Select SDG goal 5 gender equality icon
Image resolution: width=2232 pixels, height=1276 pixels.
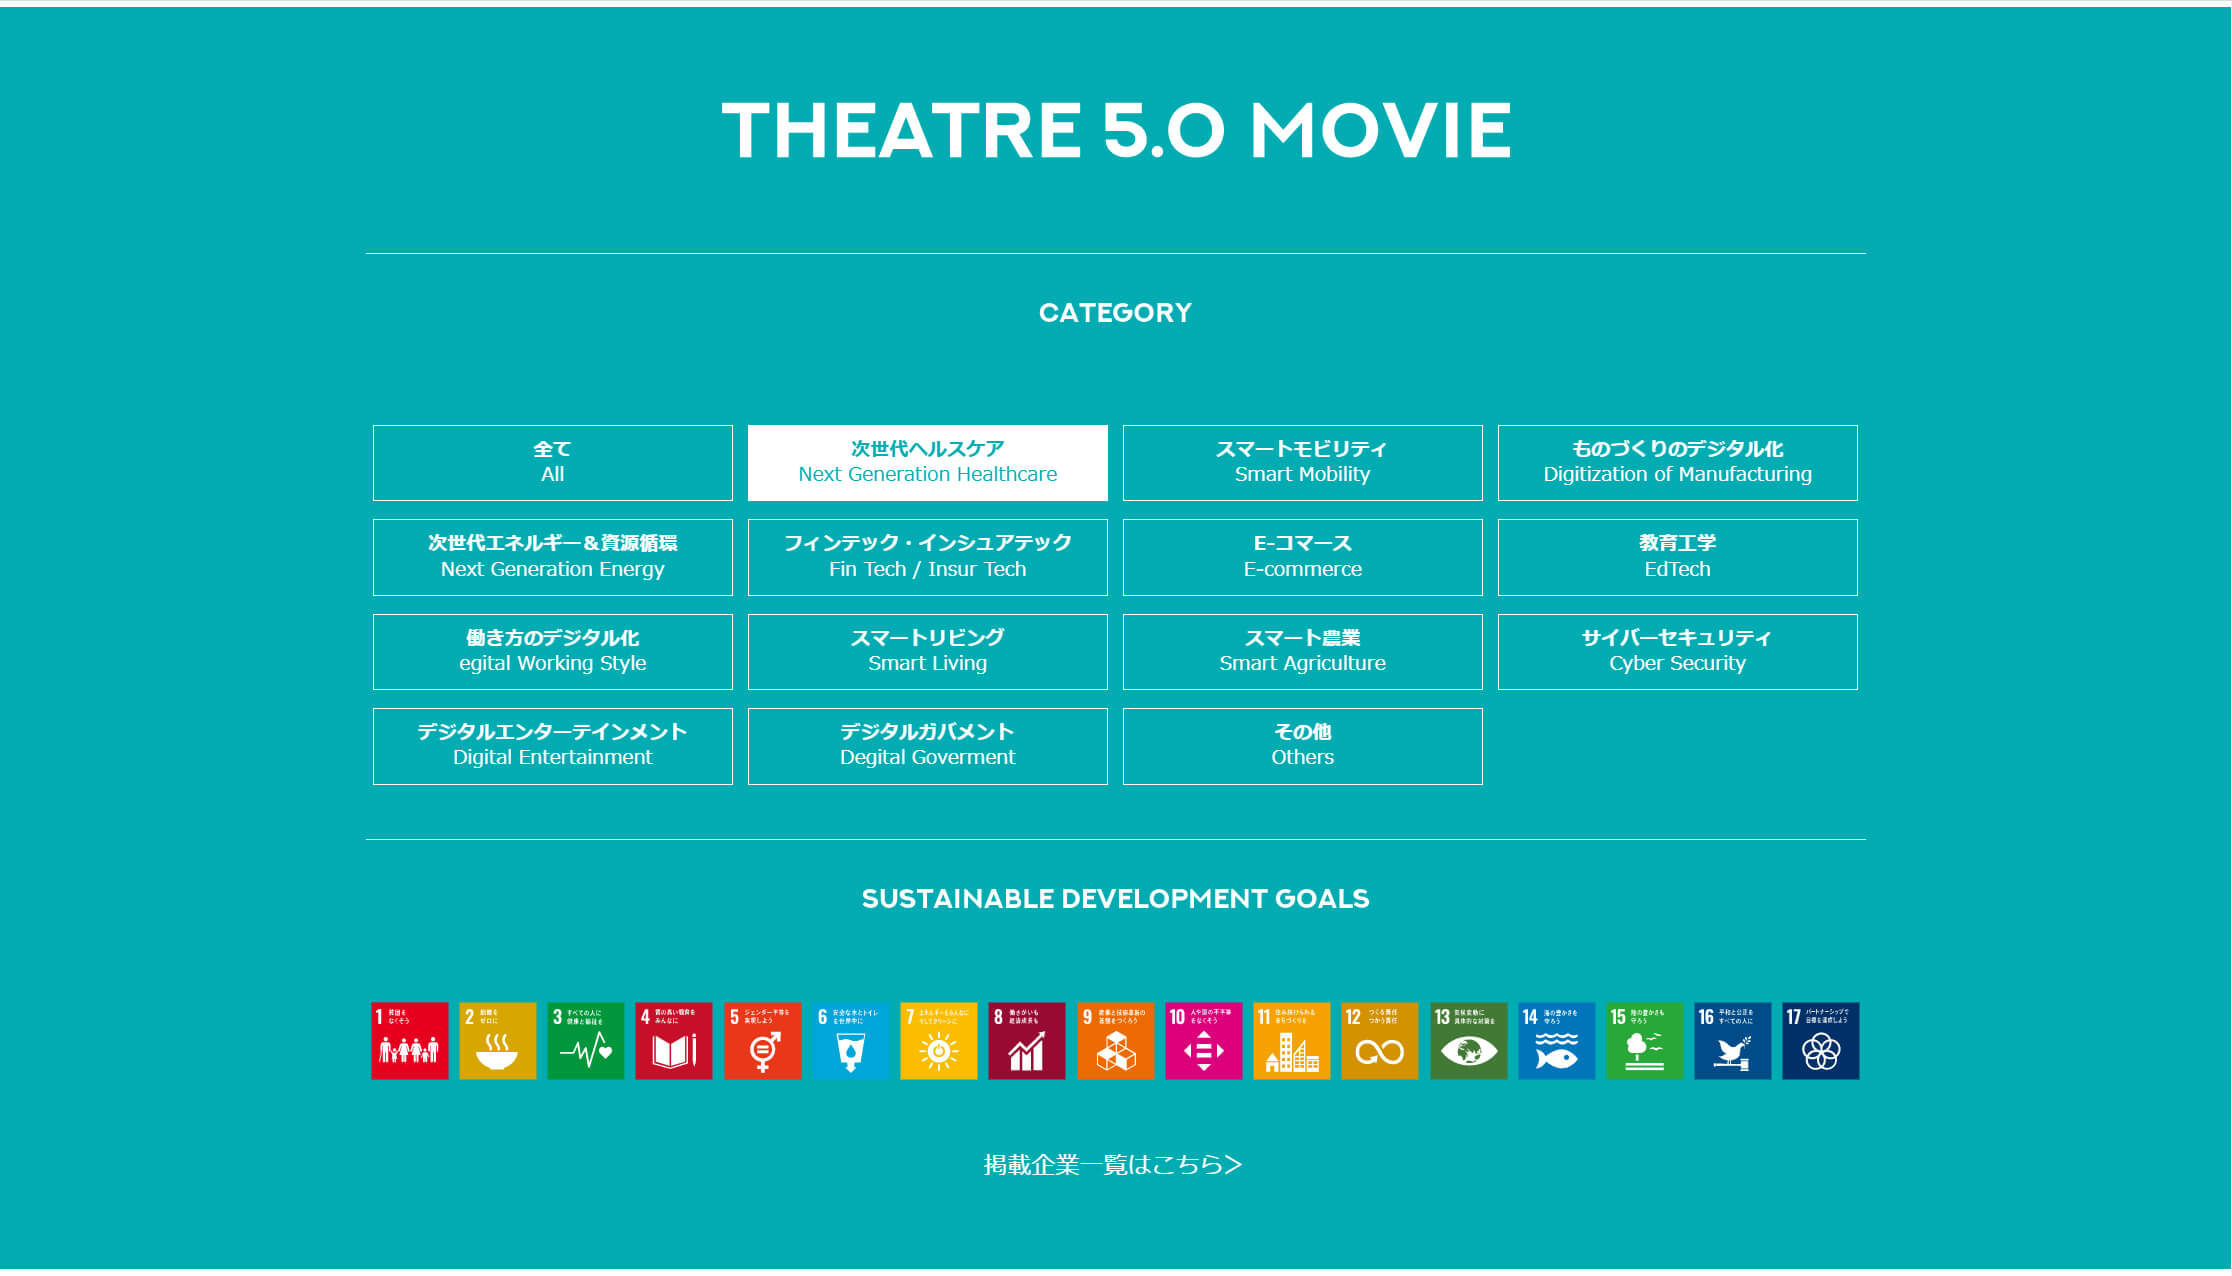tap(762, 1040)
